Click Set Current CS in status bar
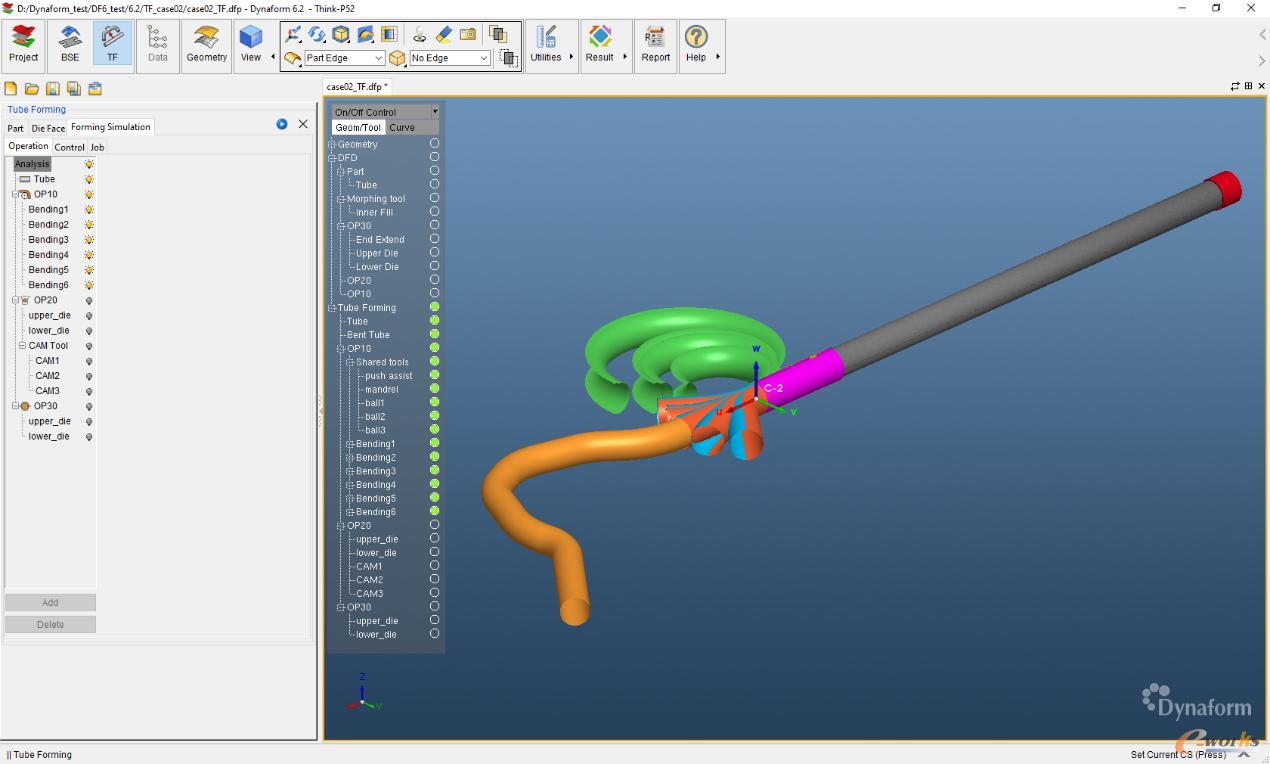The width and height of the screenshot is (1270, 764). click(x=1178, y=754)
